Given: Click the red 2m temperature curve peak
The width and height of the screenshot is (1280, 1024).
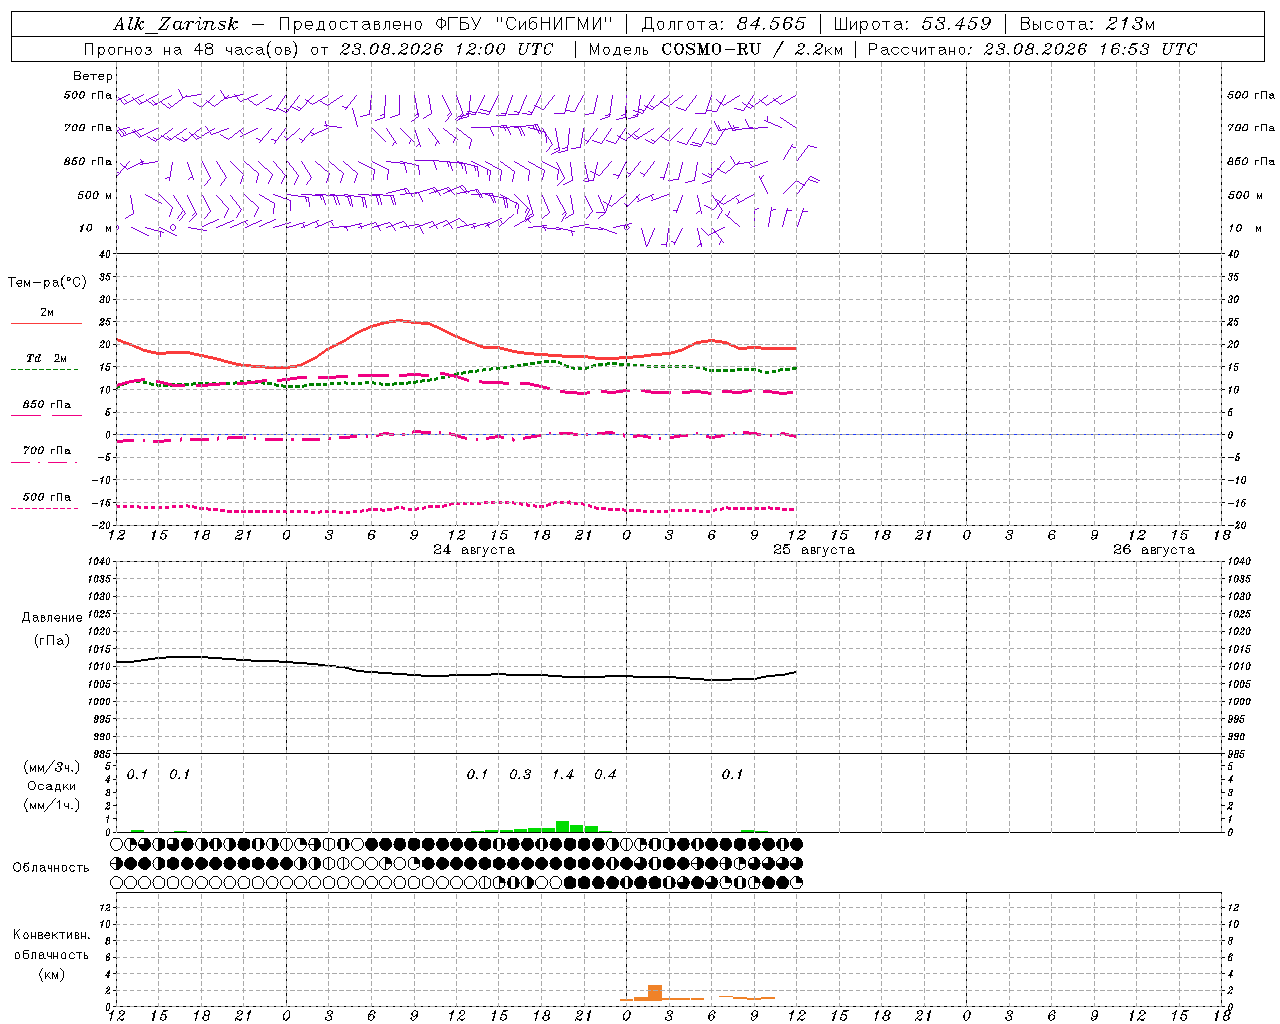Looking at the screenshot, I should [400, 320].
